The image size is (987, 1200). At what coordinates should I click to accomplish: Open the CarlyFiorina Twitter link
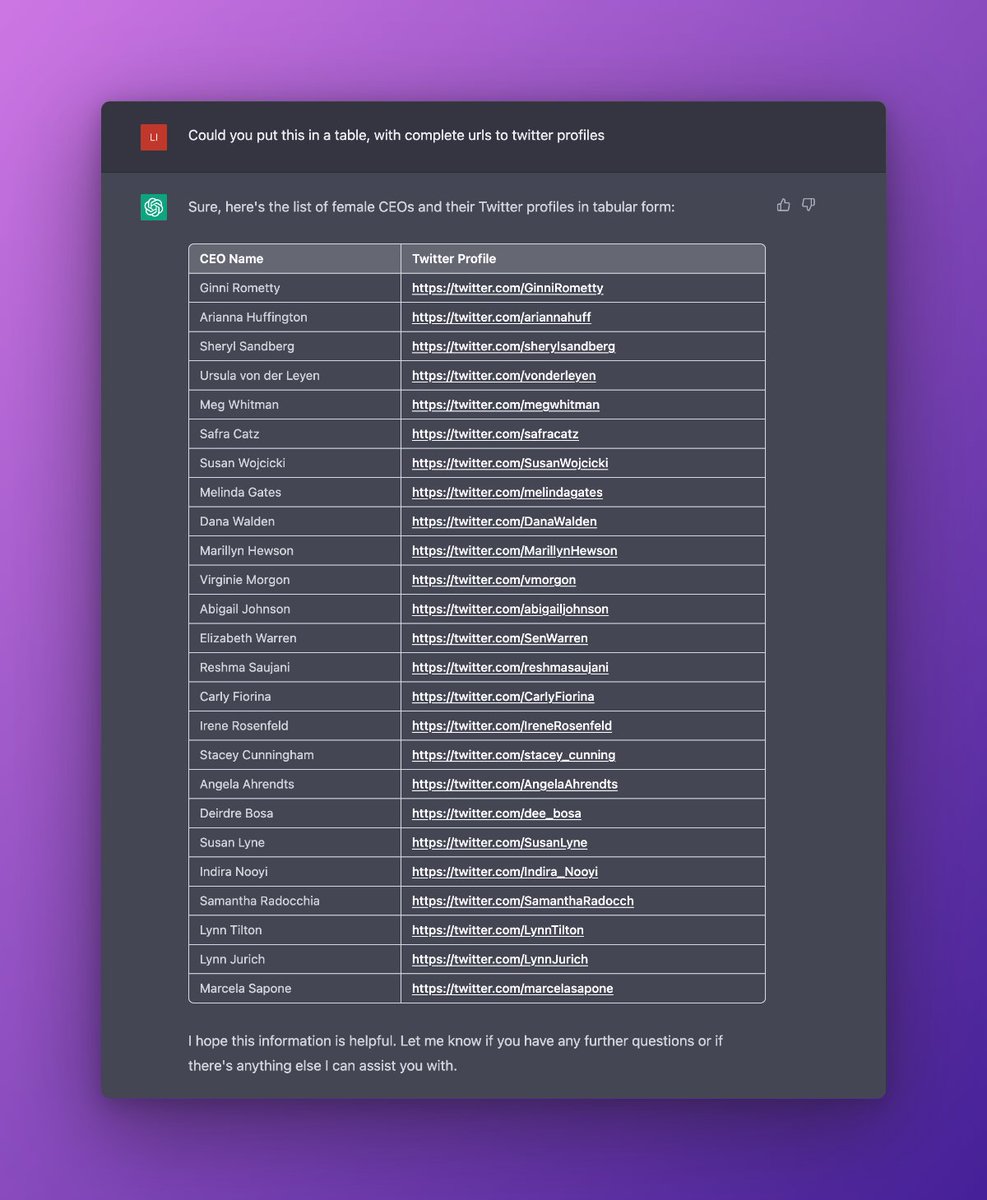click(x=503, y=696)
